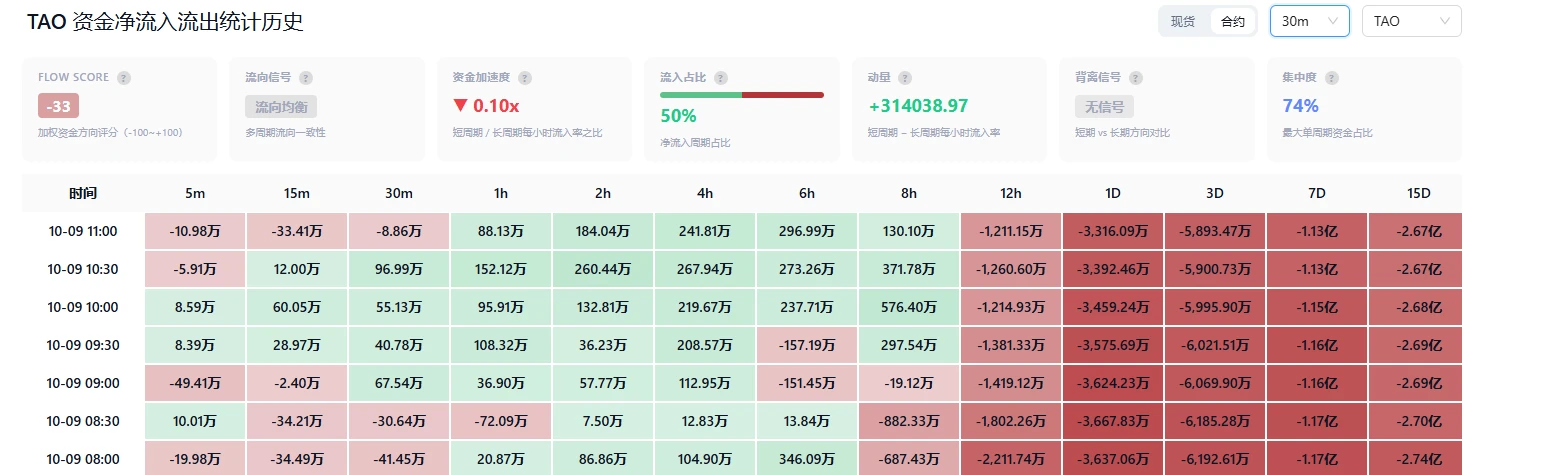1543x475 pixels.
Task: Click the 1D column header
Action: pyautogui.click(x=1113, y=193)
